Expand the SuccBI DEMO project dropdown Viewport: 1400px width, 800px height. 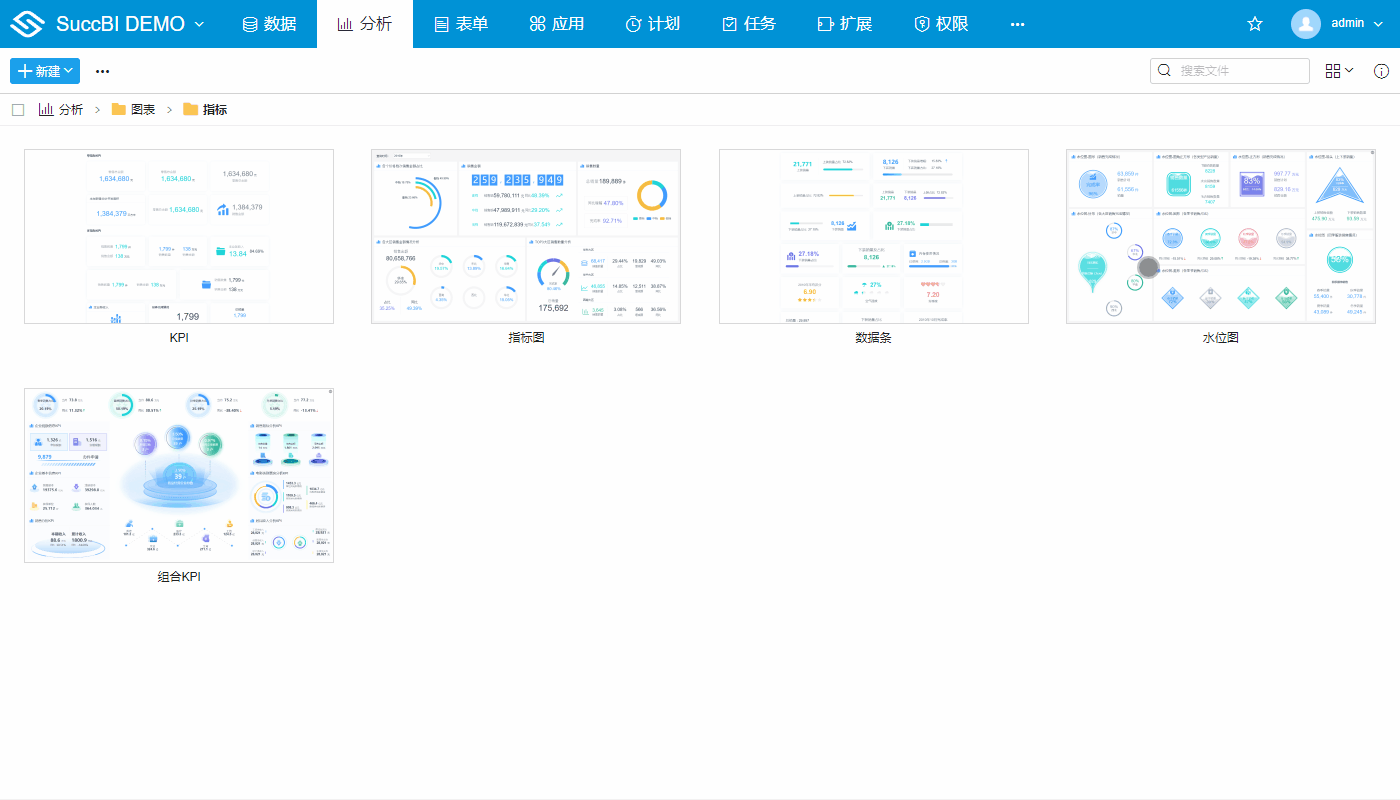[199, 24]
